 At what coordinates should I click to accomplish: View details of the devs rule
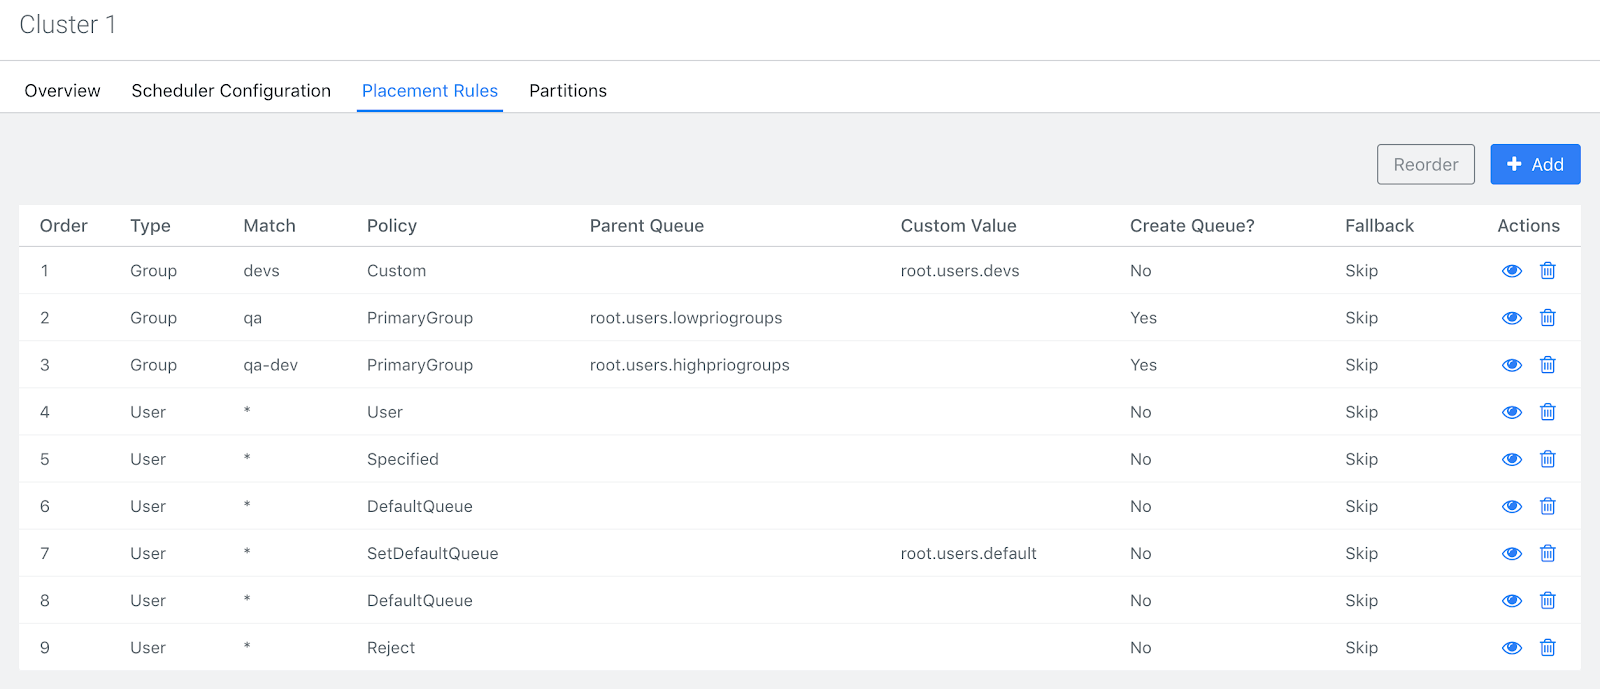pyautogui.click(x=1511, y=271)
